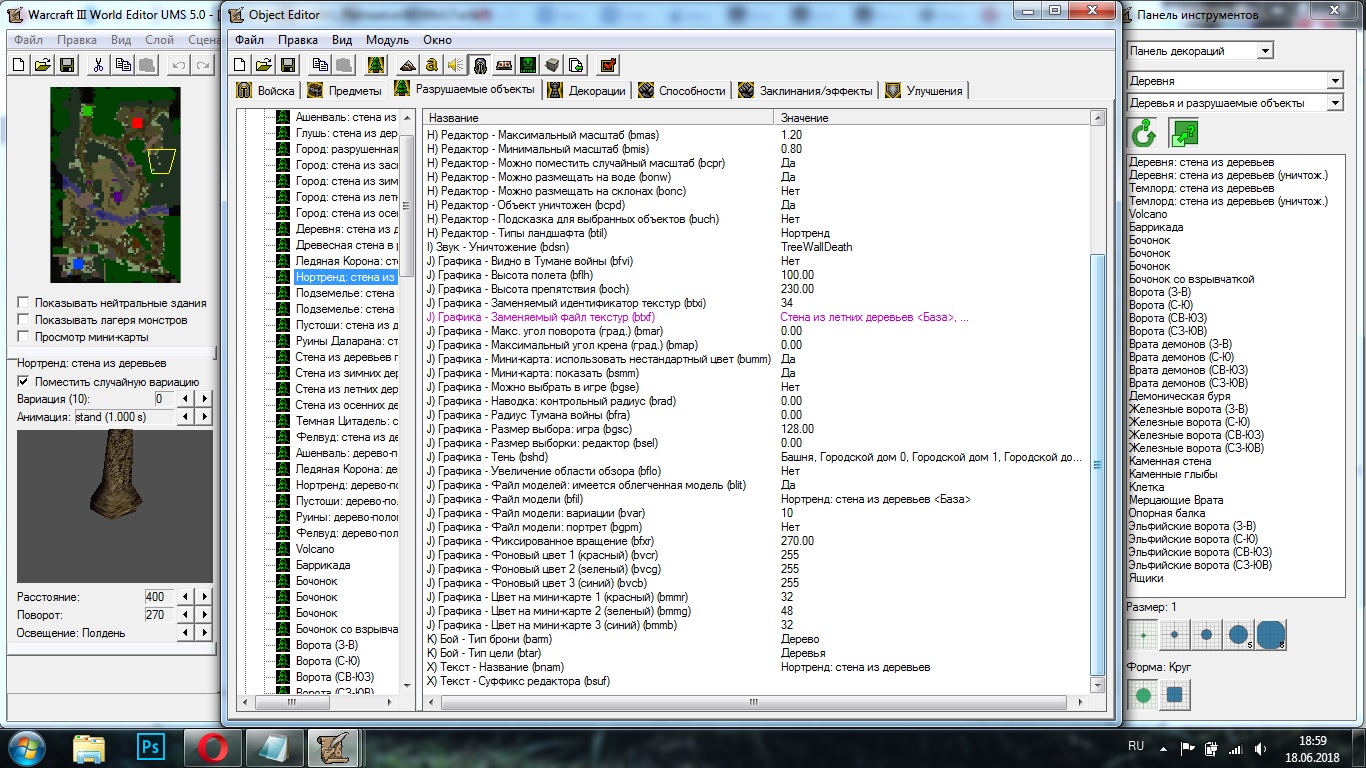Viewport: 1366px width, 768px height.
Task: Click the Освещение right arrow
Action: [204, 633]
